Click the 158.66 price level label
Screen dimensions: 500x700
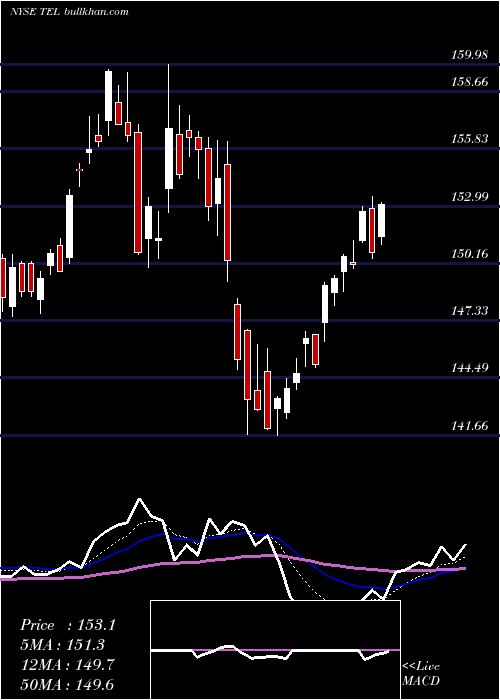click(x=470, y=82)
